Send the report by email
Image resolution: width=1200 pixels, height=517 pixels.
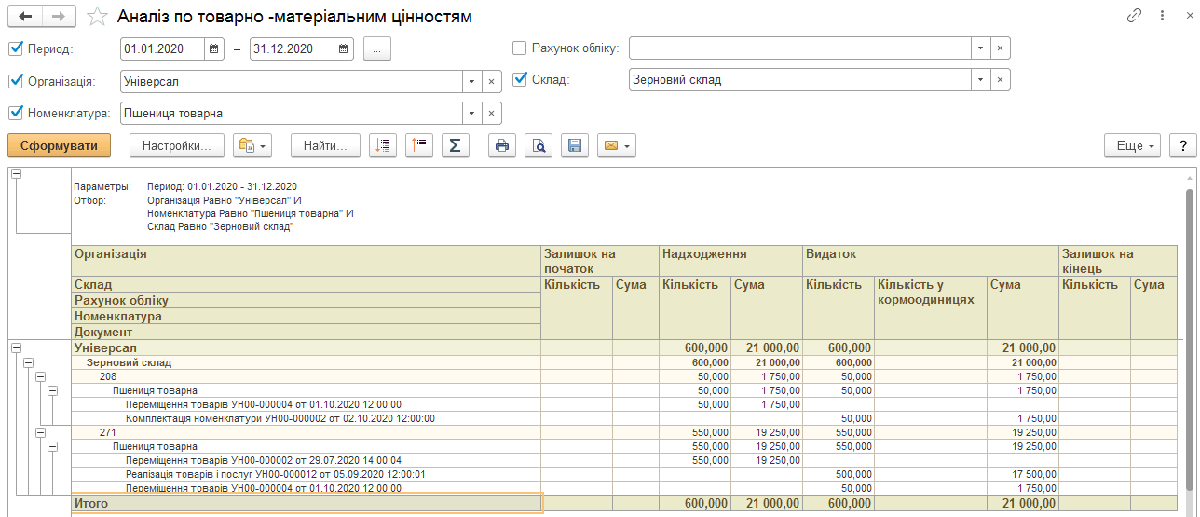pos(616,146)
